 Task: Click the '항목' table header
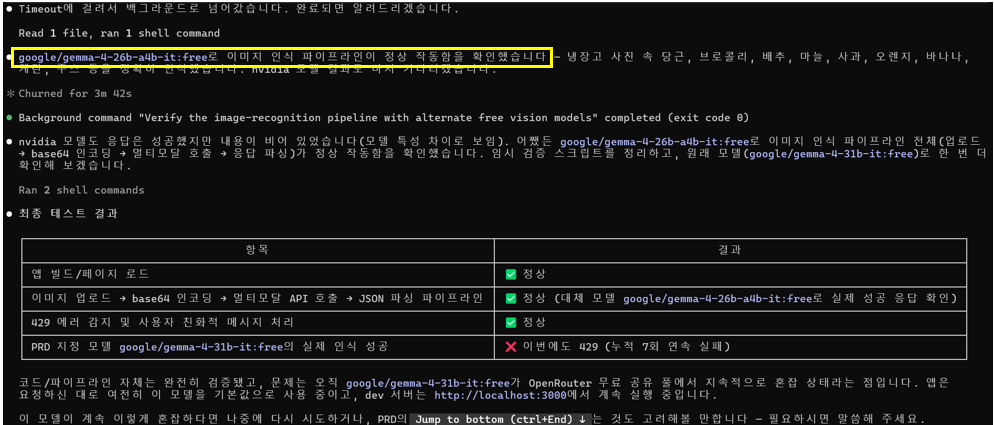point(259,250)
